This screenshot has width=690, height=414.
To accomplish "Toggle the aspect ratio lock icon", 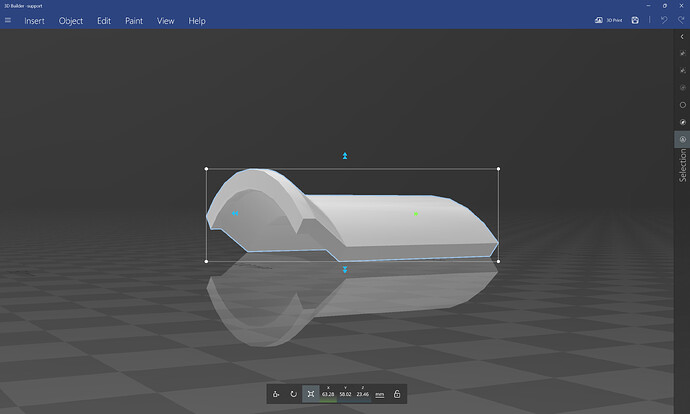I will coord(397,394).
